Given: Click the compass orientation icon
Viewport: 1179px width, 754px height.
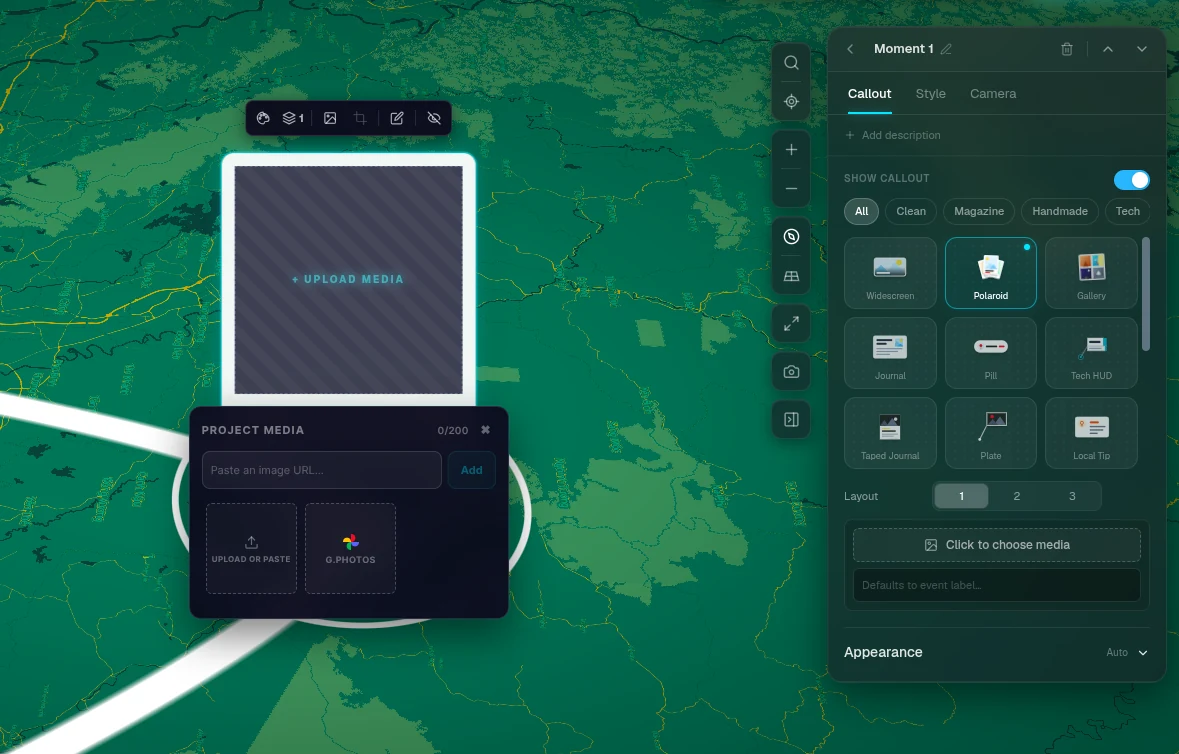Looking at the screenshot, I should tap(791, 237).
